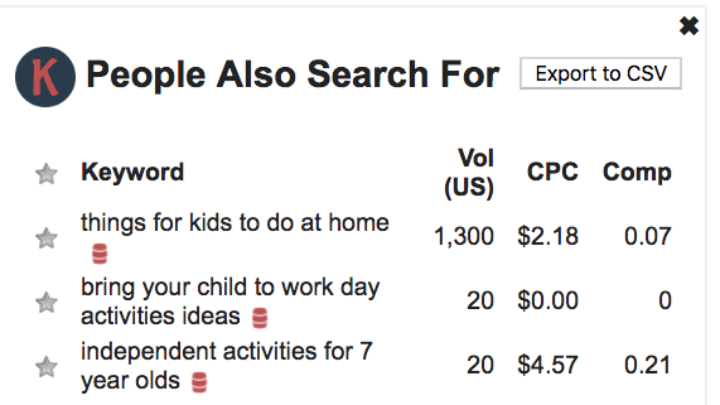The image size is (720, 405).
Task: Close the People Also Search For panel
Action: (x=689, y=26)
